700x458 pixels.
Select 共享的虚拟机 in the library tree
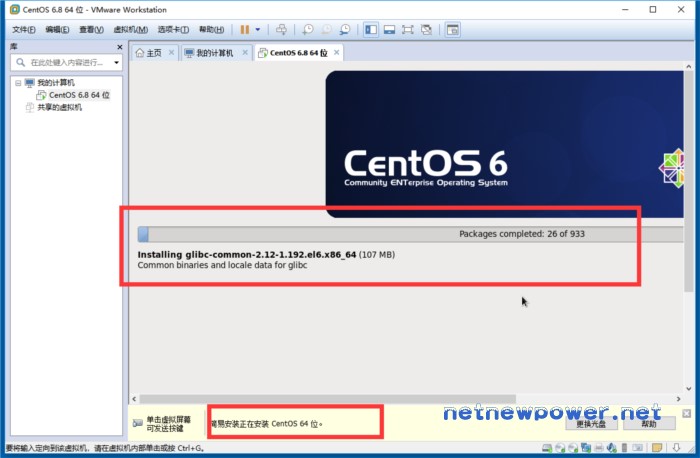(x=59, y=107)
